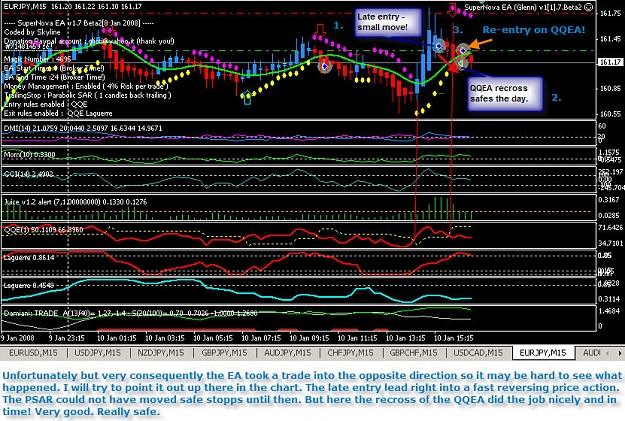This screenshot has width=625, height=421.
Task: Click the SuperNova EA (Glenn) label
Action: (x=524, y=7)
